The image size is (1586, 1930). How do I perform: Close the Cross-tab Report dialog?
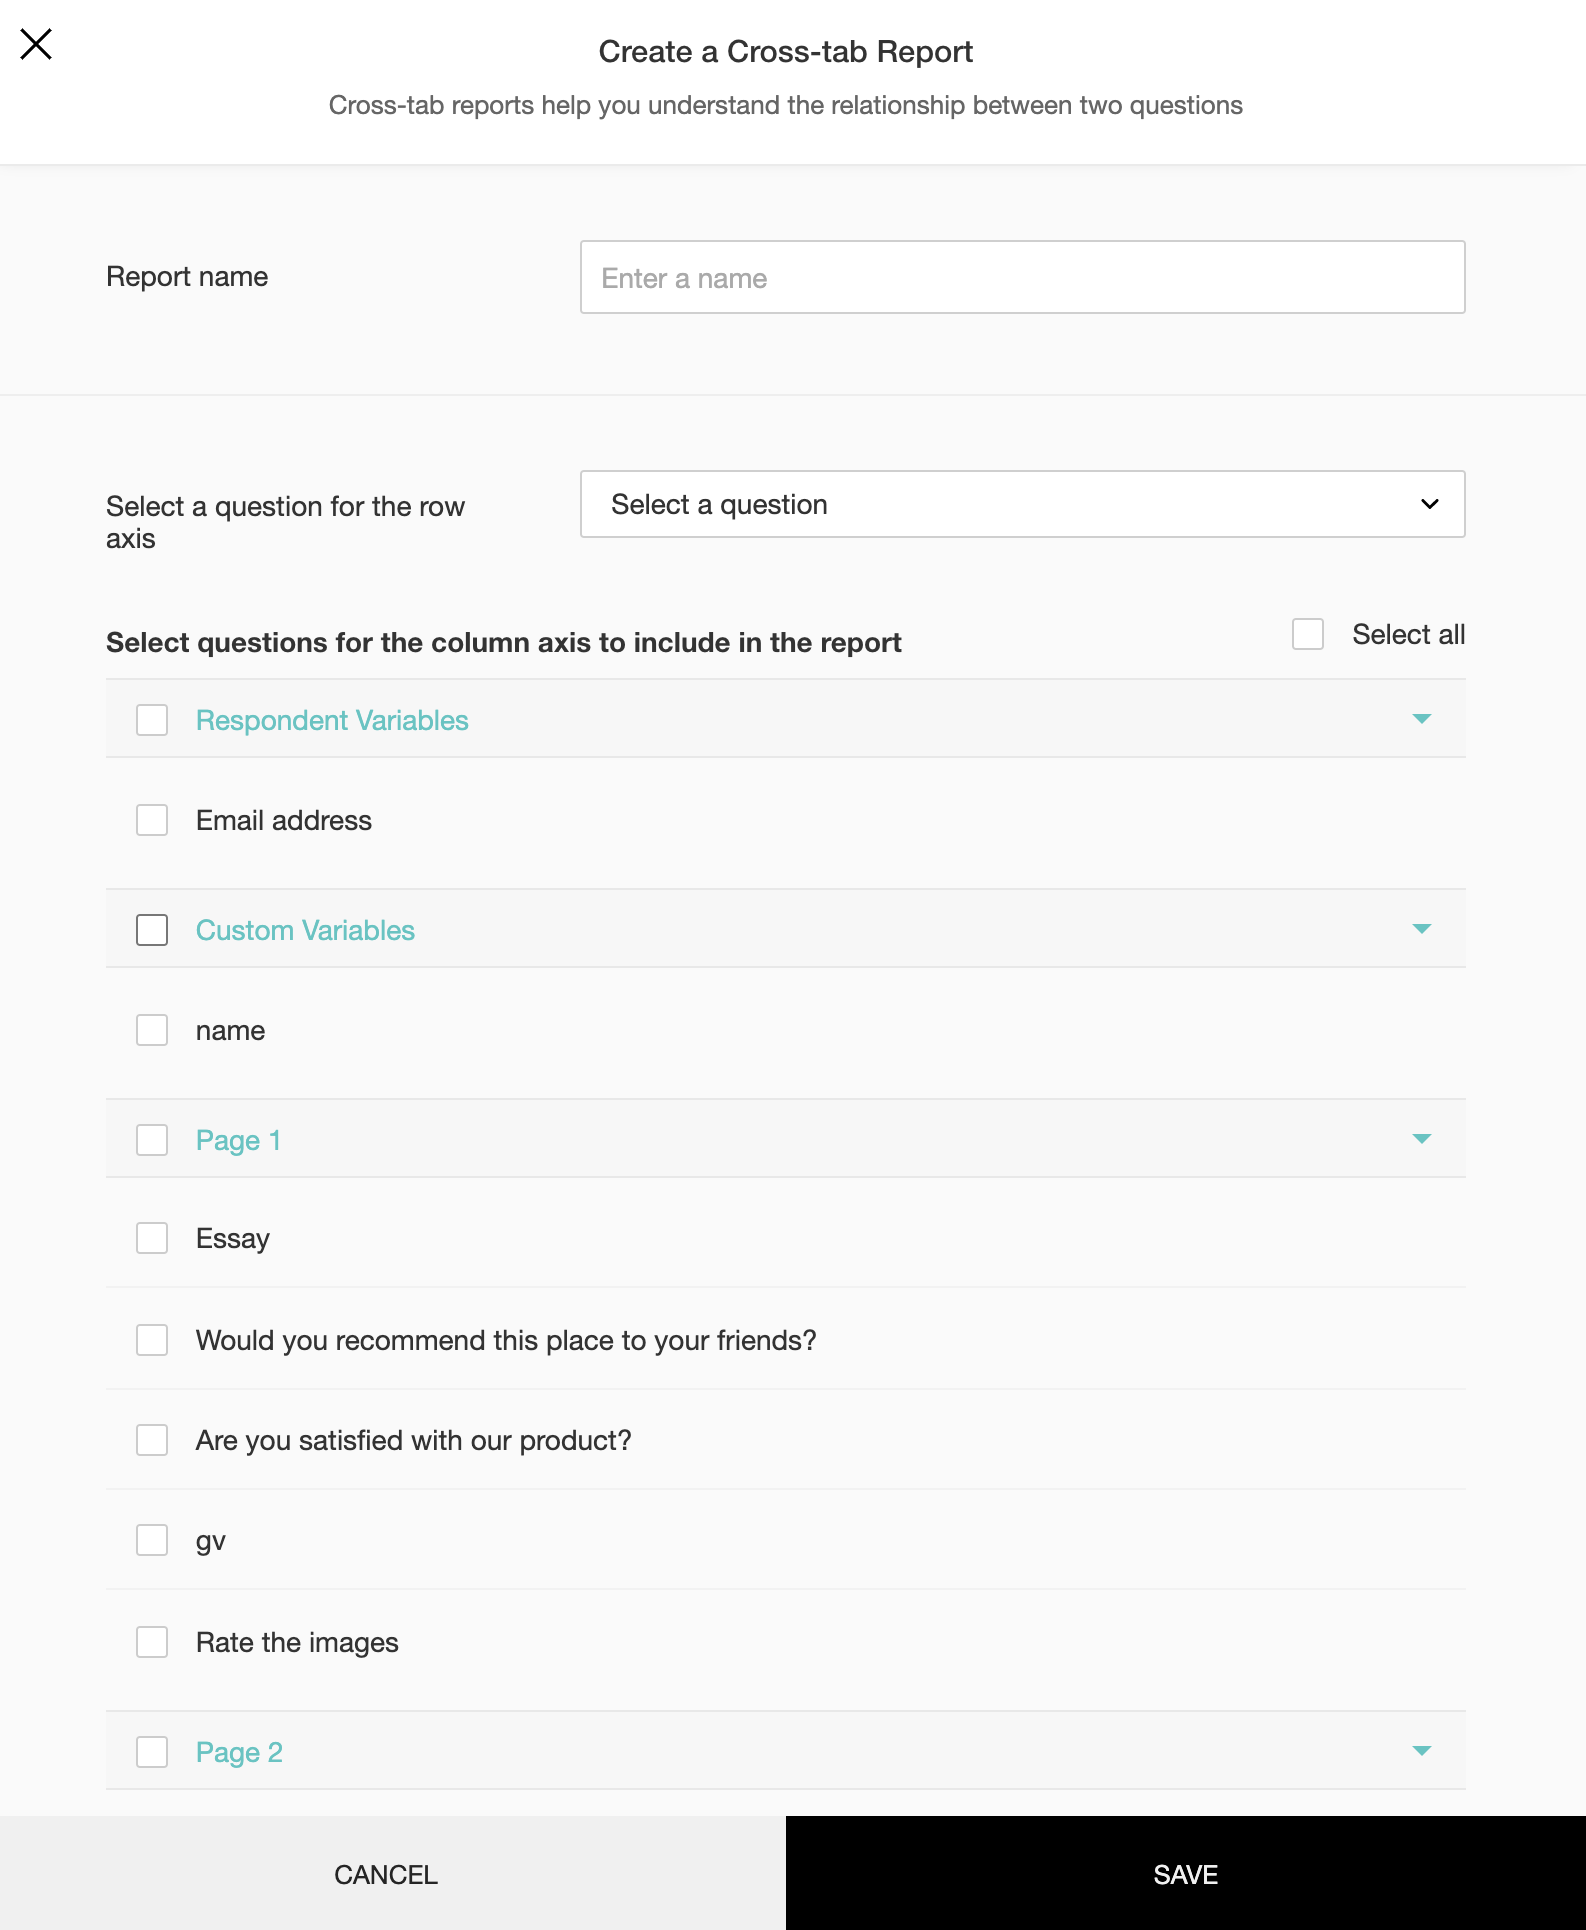(x=36, y=44)
